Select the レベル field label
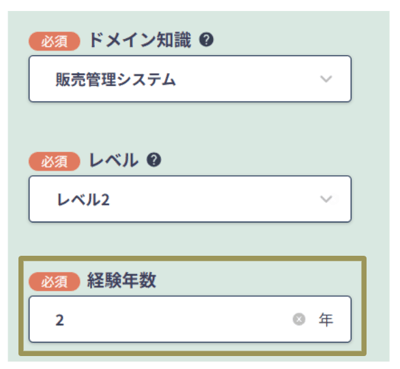This screenshot has height=369, width=400. point(113,160)
